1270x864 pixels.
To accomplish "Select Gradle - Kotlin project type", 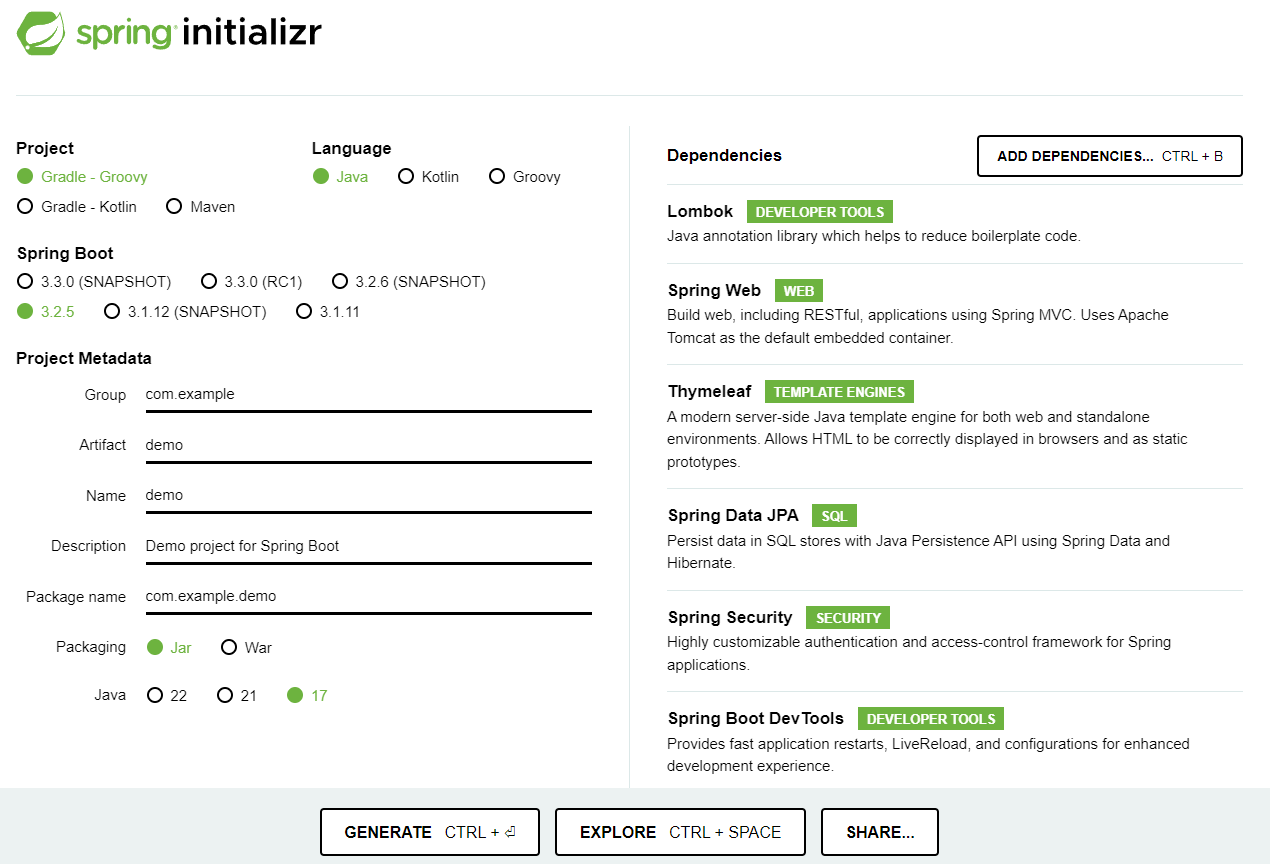I will [77, 207].
